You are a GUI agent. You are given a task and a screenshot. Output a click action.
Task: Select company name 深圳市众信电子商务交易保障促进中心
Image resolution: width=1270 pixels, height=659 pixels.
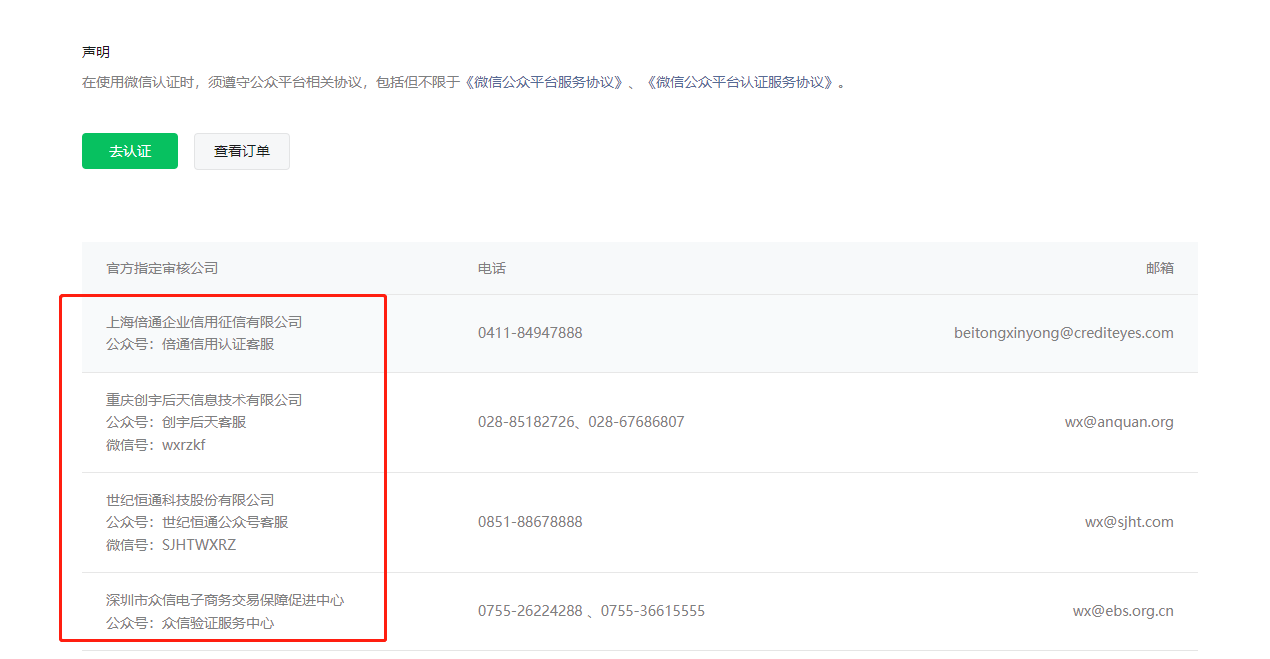pyautogui.click(x=225, y=600)
